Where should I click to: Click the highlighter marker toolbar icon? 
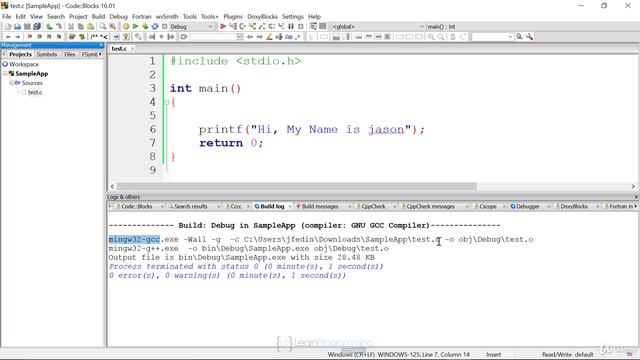click(269, 37)
